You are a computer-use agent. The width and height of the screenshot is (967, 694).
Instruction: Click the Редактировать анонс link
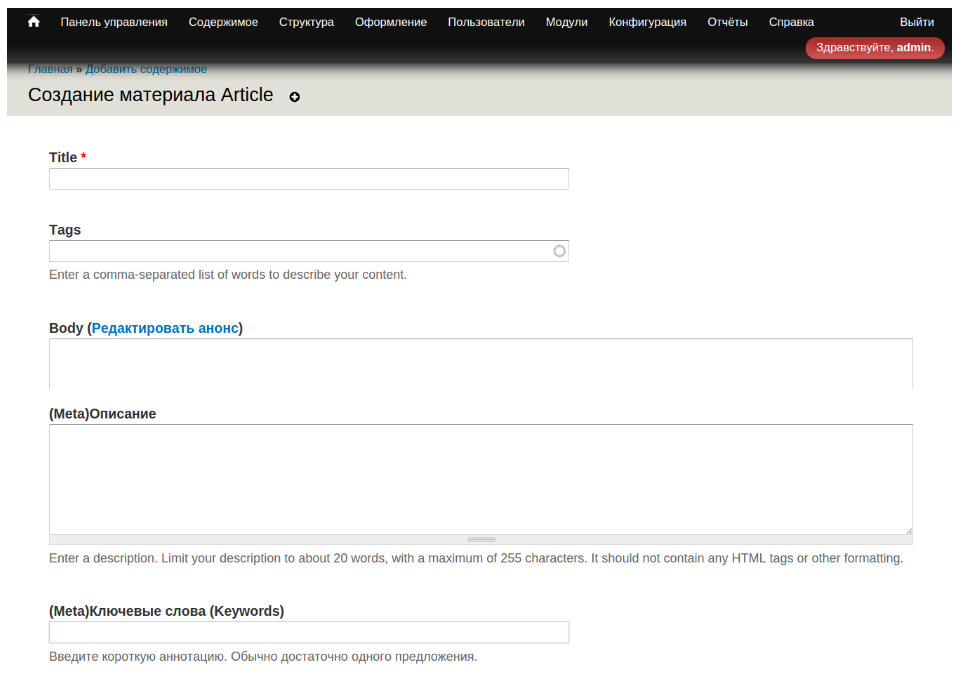(x=165, y=328)
